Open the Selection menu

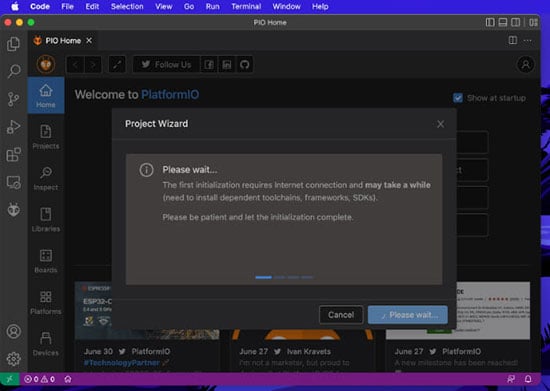click(127, 6)
